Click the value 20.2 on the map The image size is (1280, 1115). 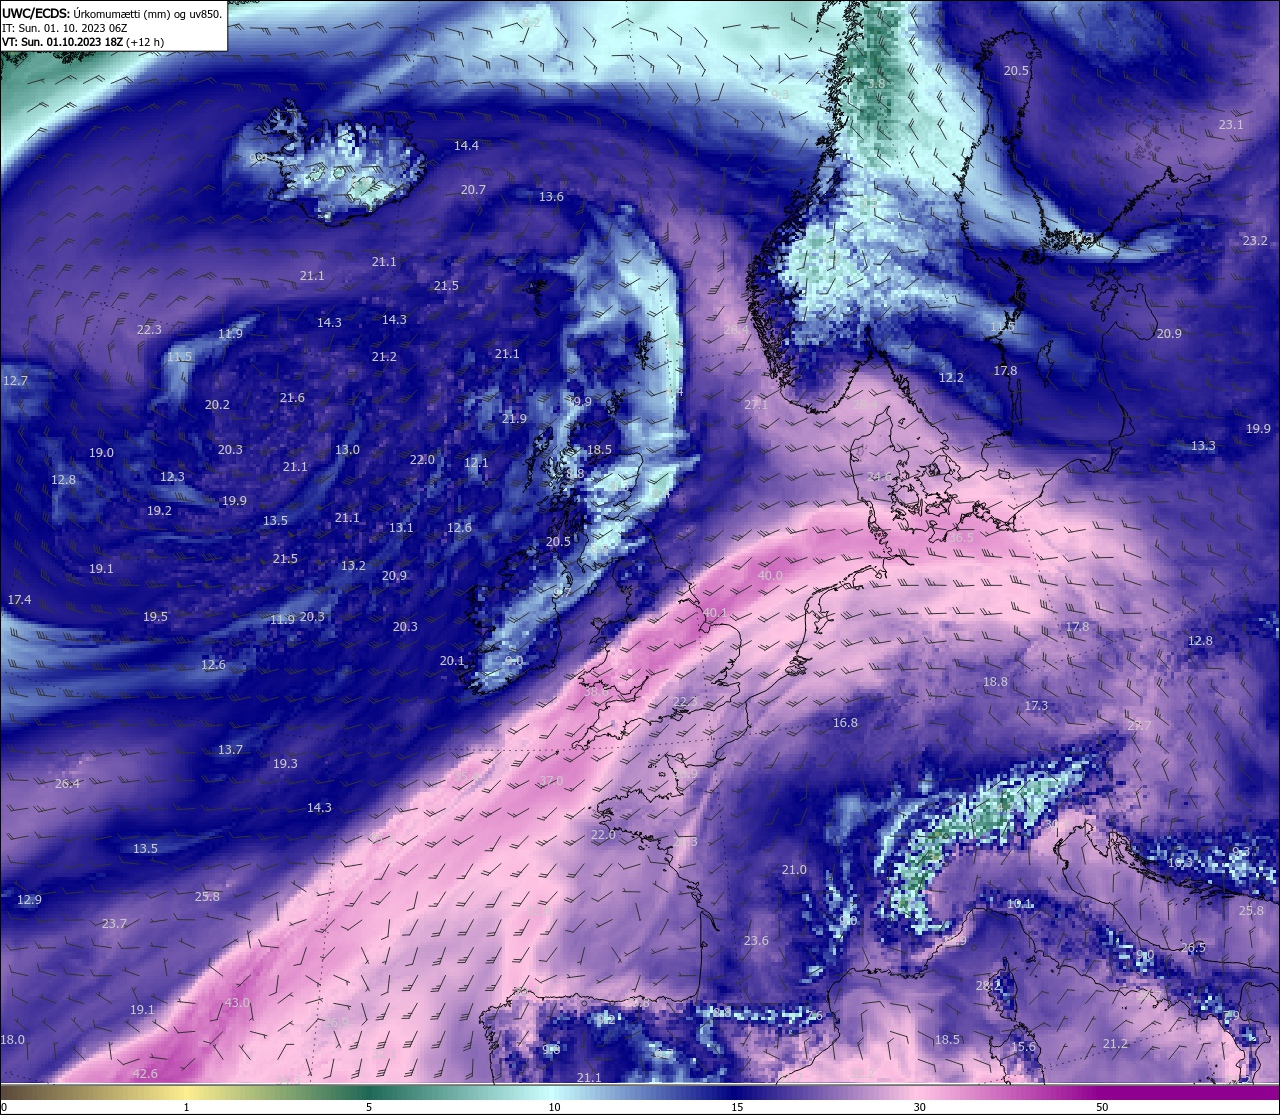point(217,405)
